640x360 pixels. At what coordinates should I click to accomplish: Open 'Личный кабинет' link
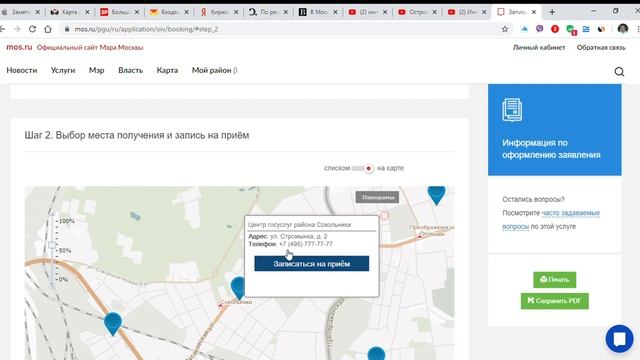[539, 47]
